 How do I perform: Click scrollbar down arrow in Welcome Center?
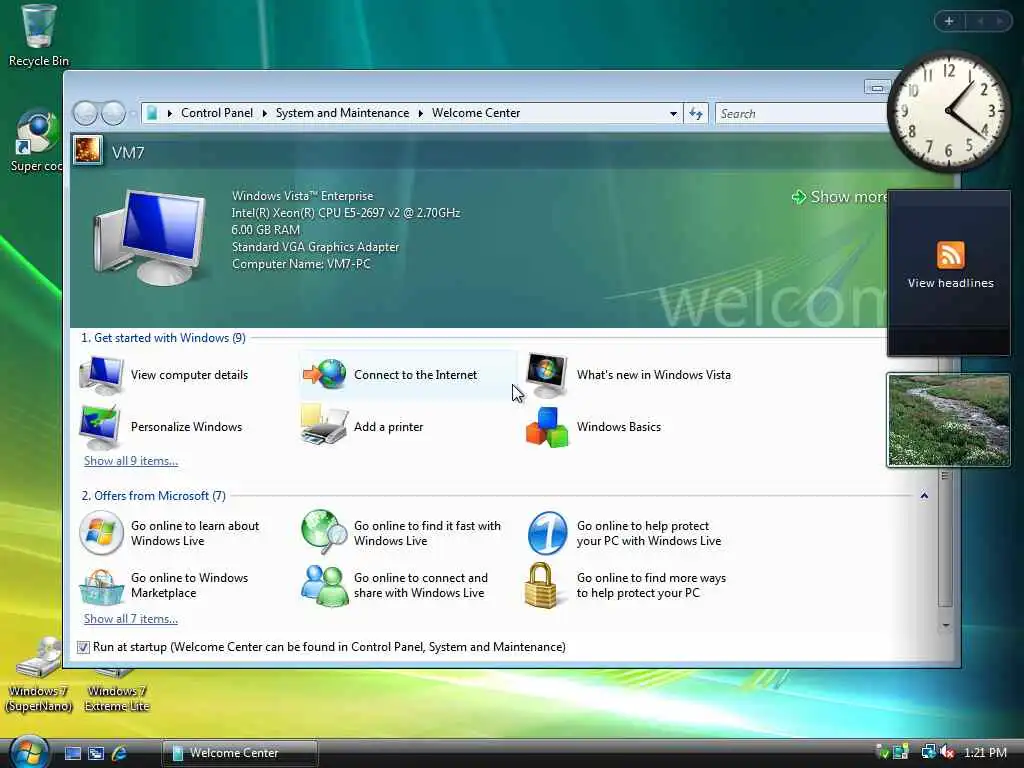945,626
